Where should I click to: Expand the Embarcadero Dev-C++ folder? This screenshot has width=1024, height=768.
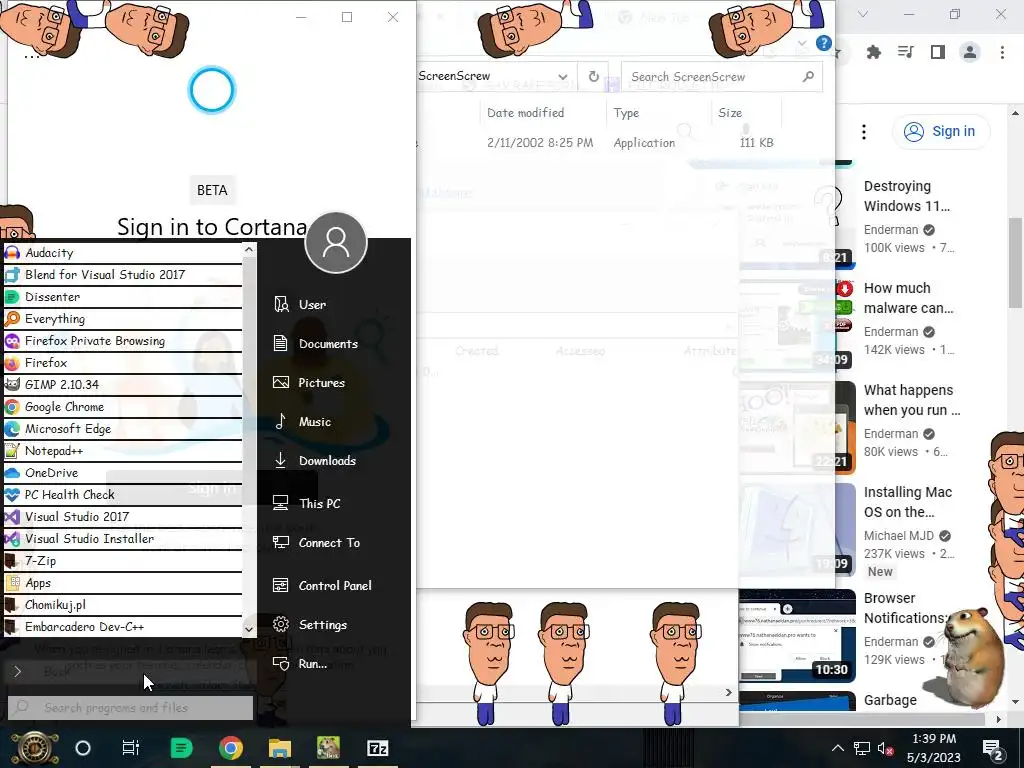(123, 627)
